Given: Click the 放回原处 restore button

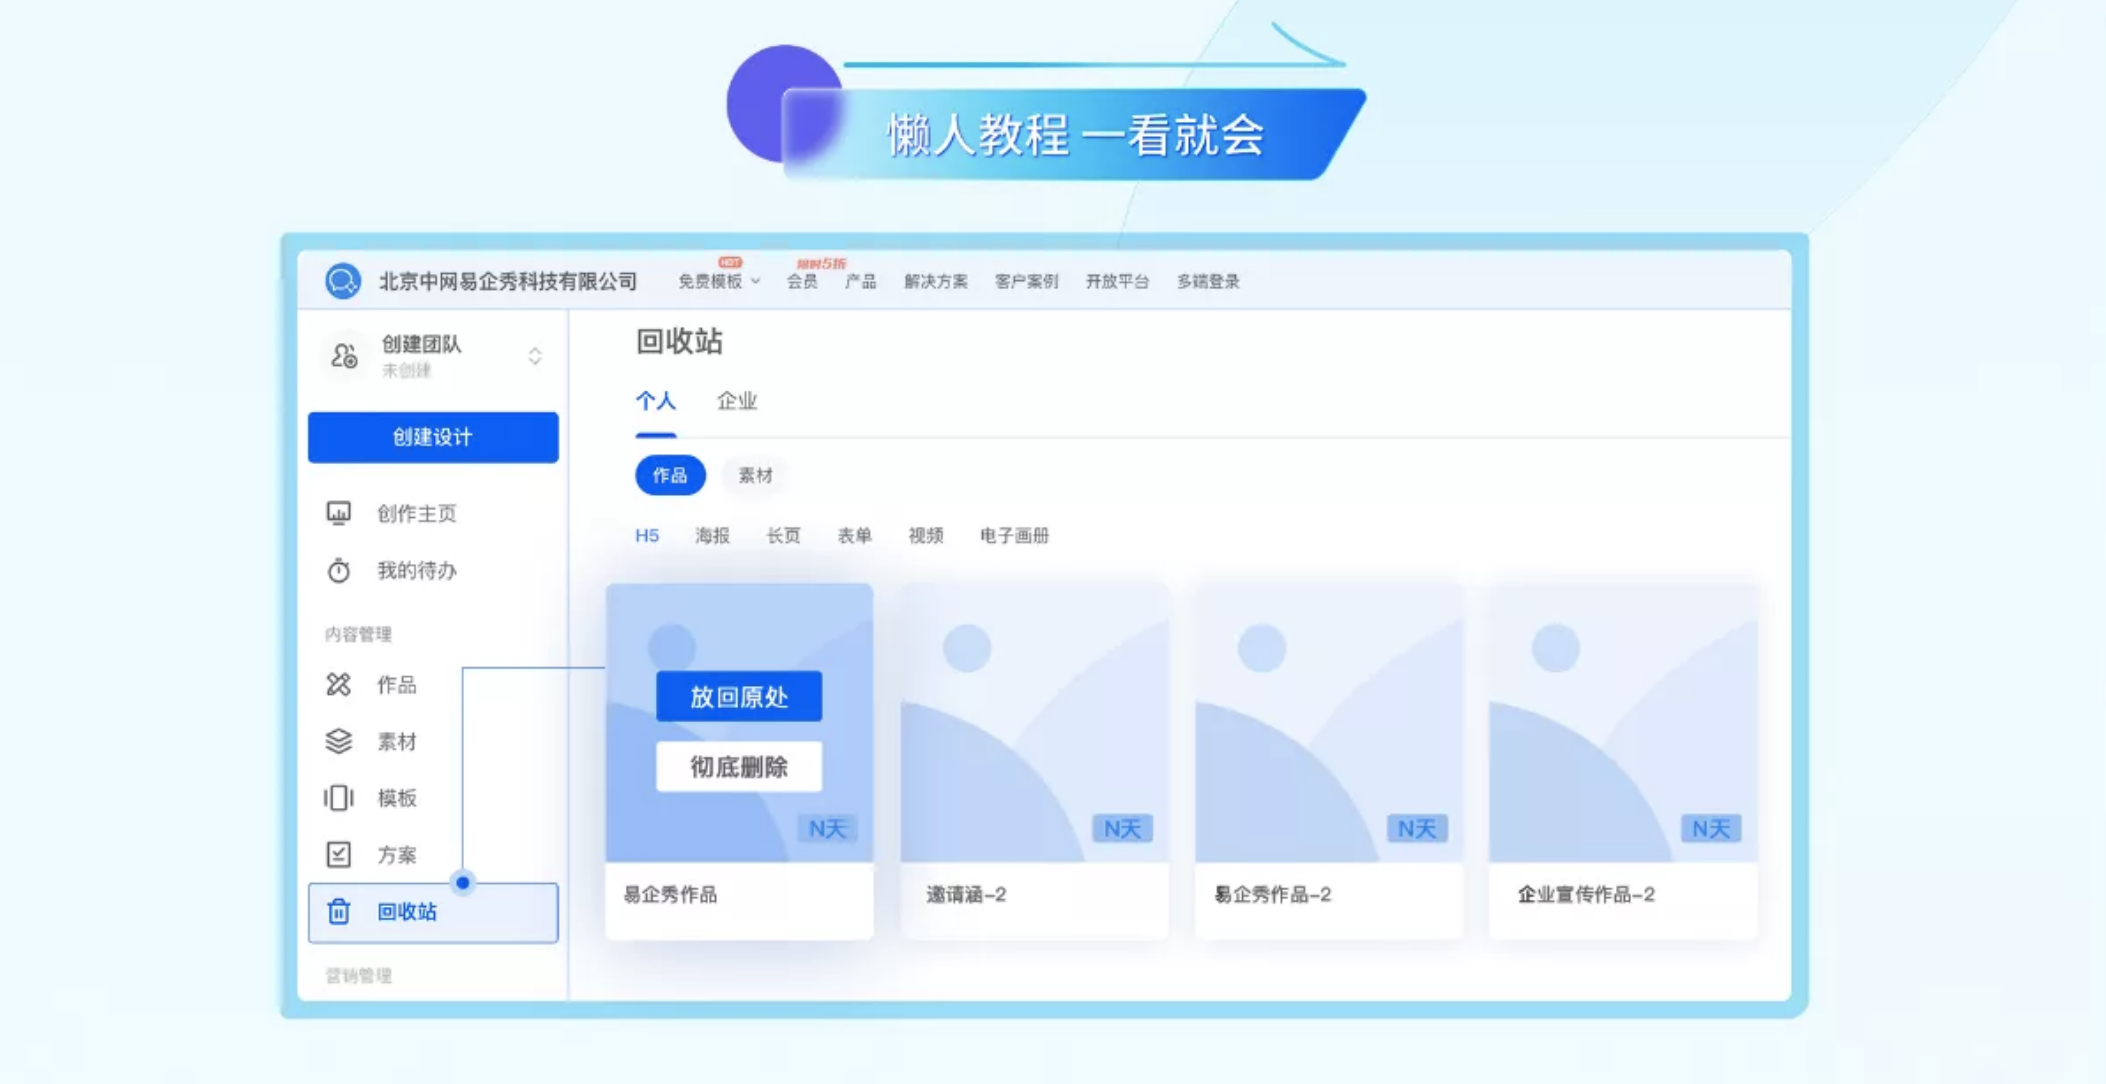Looking at the screenshot, I should (x=739, y=696).
